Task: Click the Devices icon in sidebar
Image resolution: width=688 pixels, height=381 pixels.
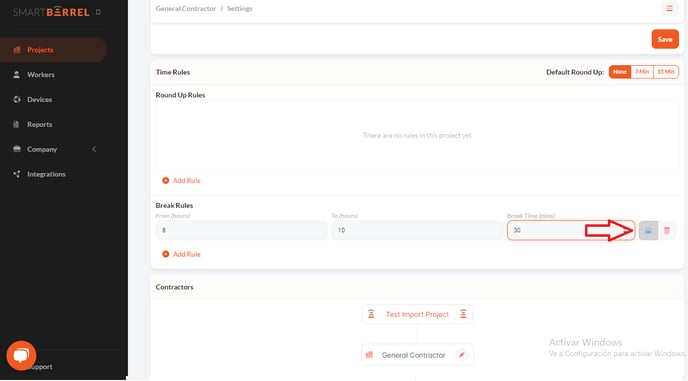Action: click(x=17, y=100)
